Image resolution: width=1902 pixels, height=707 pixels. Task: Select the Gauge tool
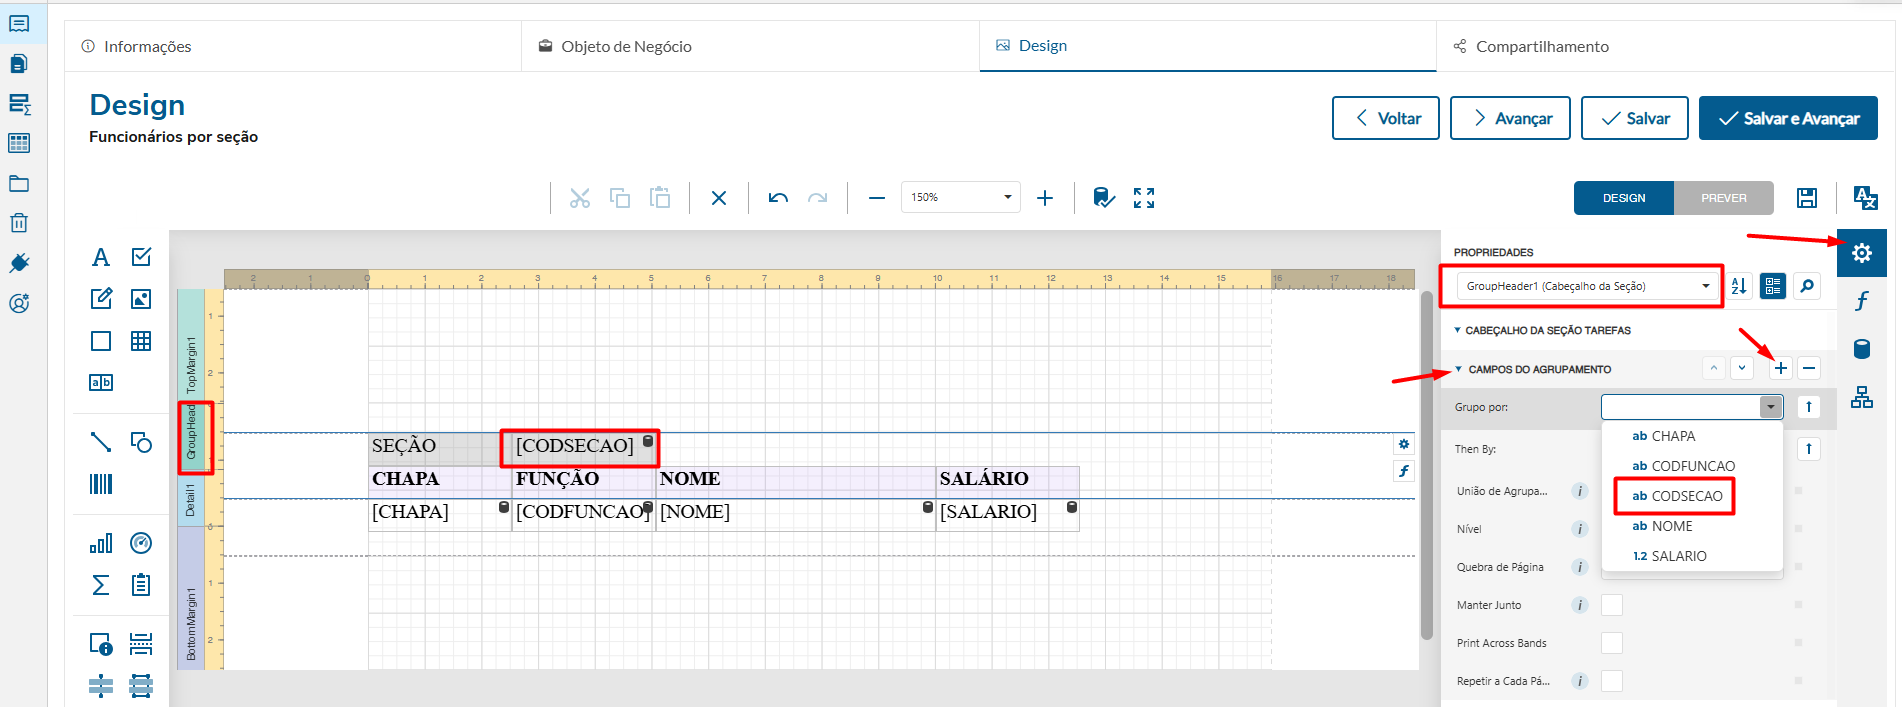[141, 543]
